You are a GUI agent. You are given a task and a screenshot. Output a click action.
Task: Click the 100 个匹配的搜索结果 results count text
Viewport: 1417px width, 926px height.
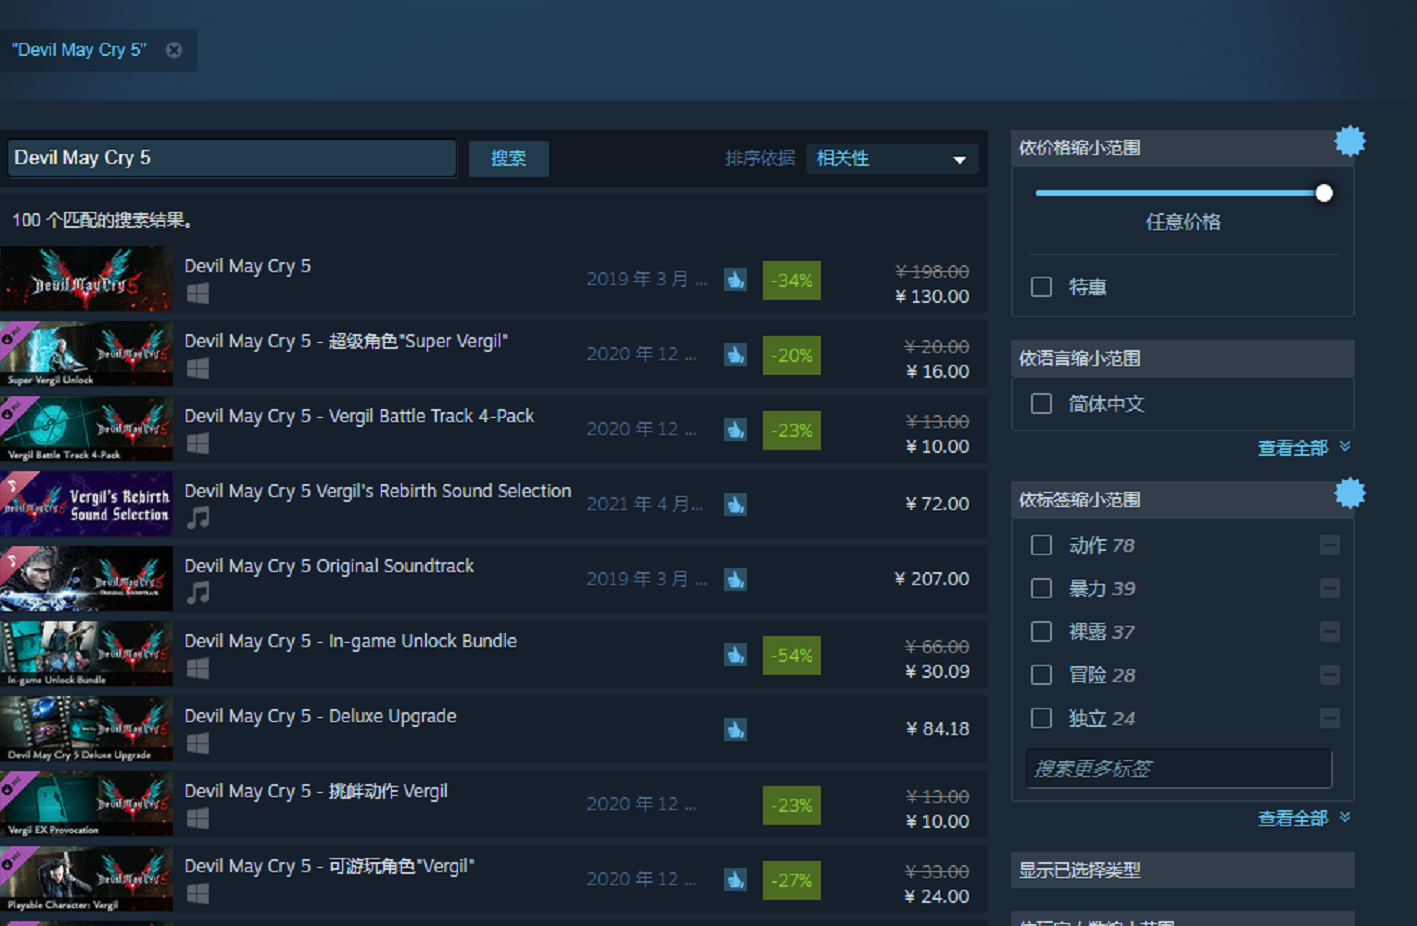(102, 220)
